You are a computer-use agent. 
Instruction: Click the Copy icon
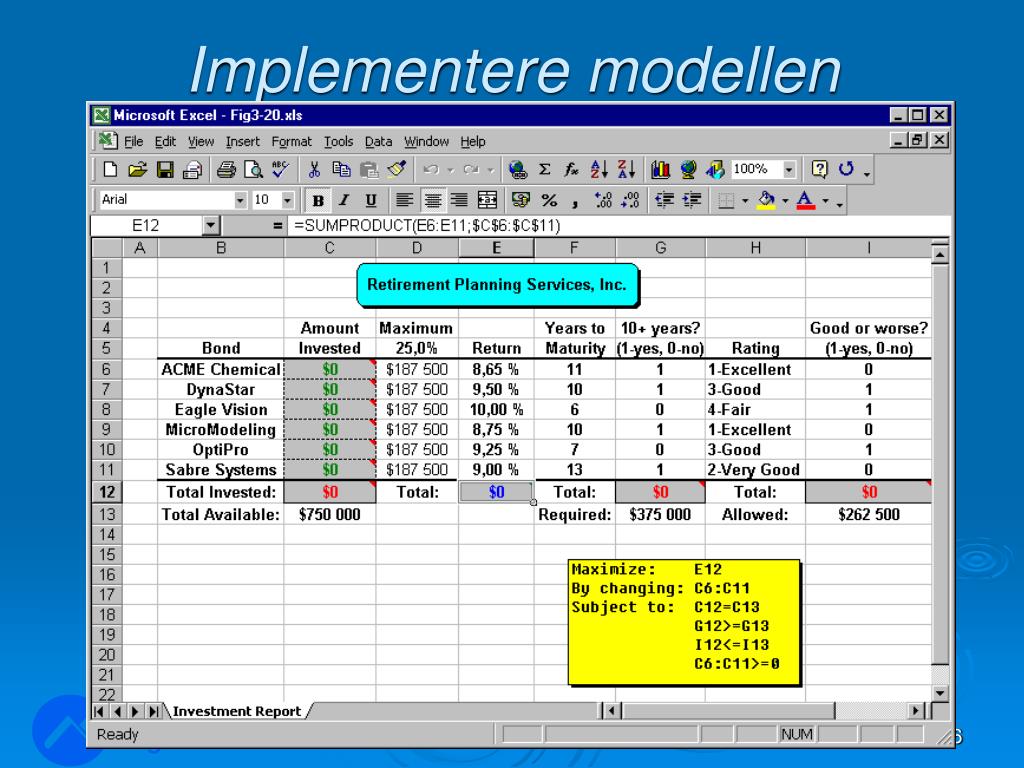(342, 170)
